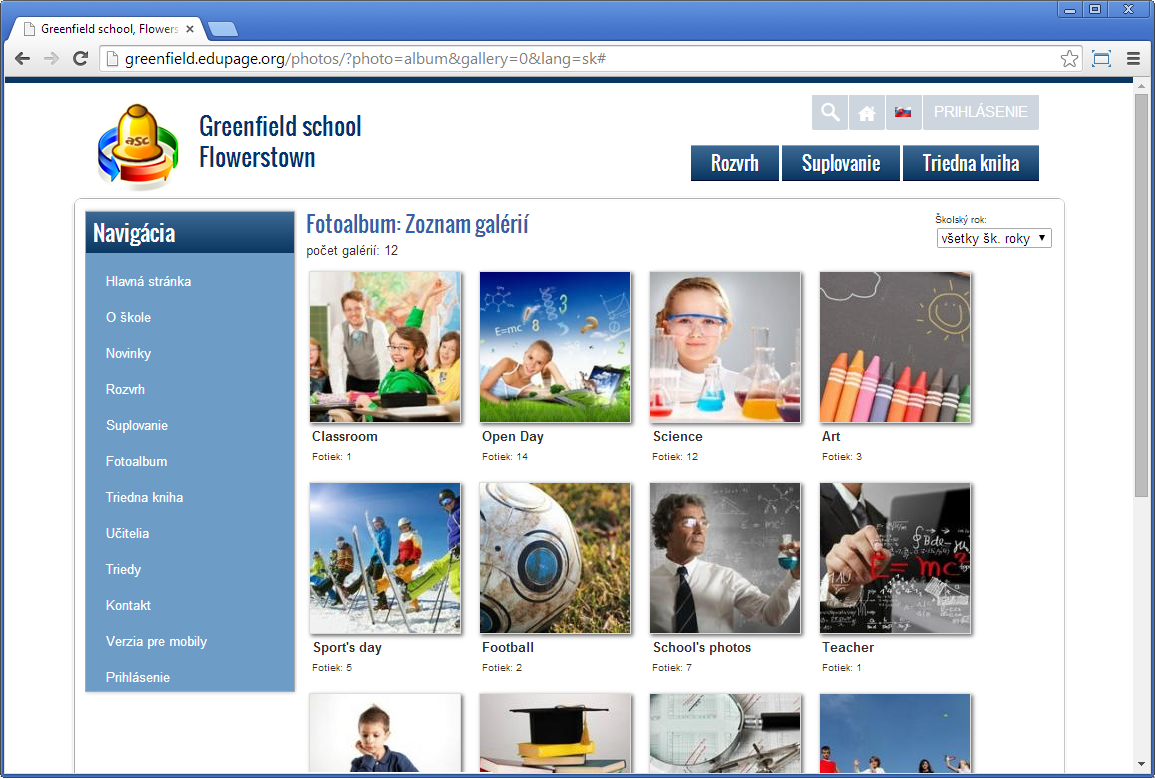The width and height of the screenshot is (1155, 779).
Task: Click the Open Day gallery title
Action: click(x=513, y=437)
